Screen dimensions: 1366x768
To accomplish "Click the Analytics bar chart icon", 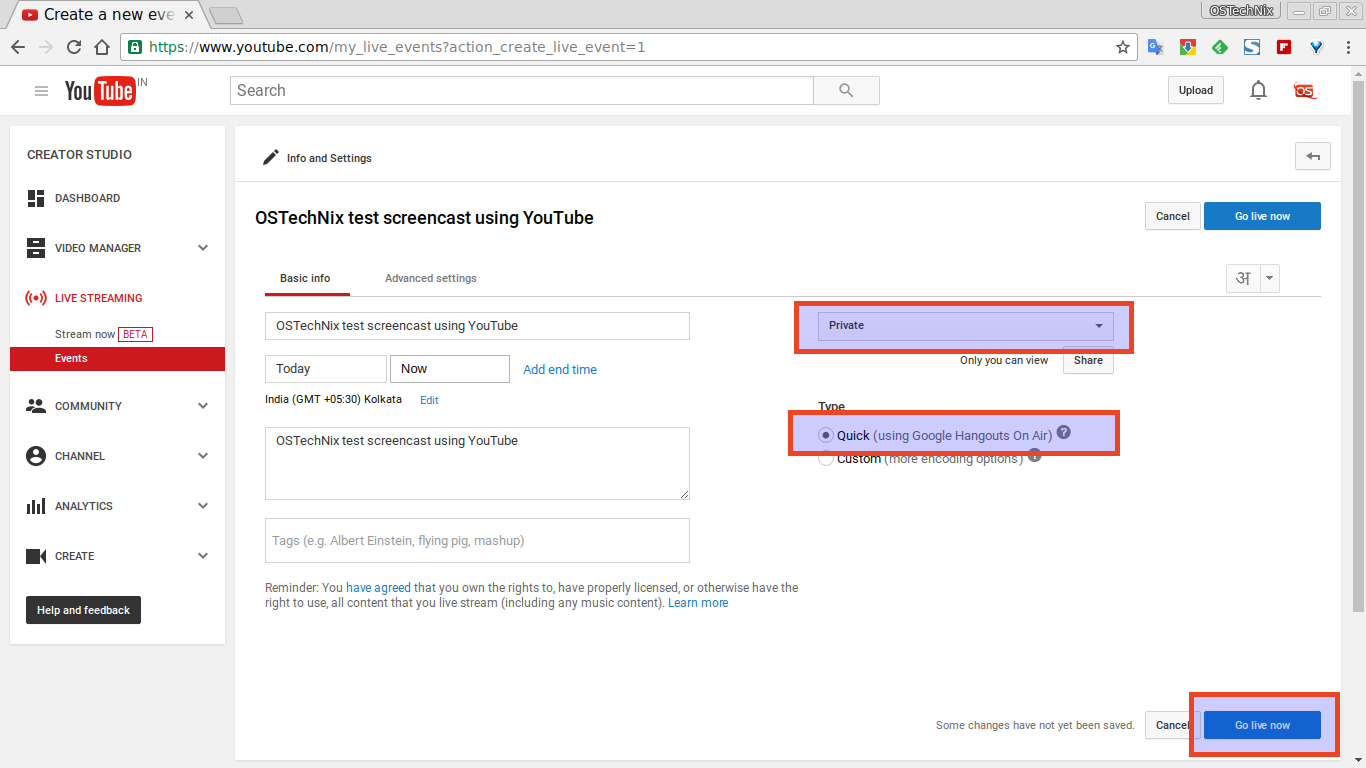I will pyautogui.click(x=36, y=506).
